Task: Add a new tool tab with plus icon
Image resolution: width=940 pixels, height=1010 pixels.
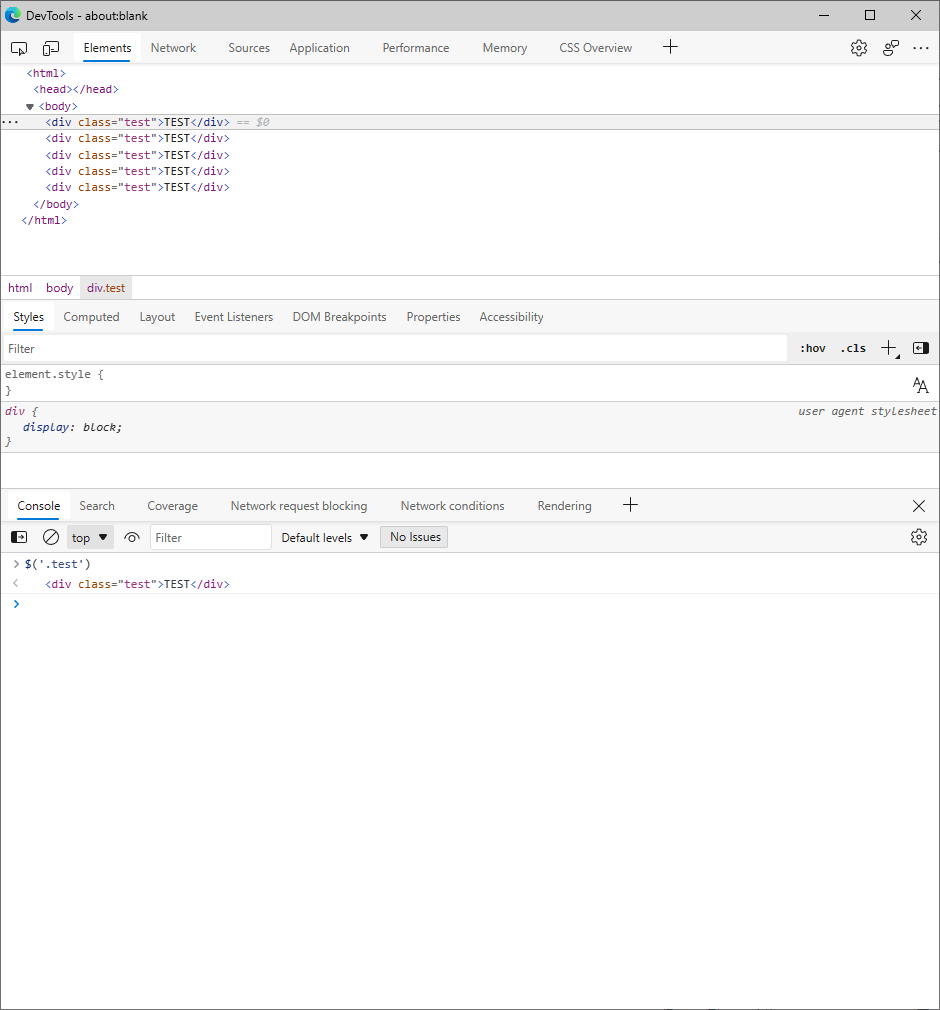Action: pos(670,47)
